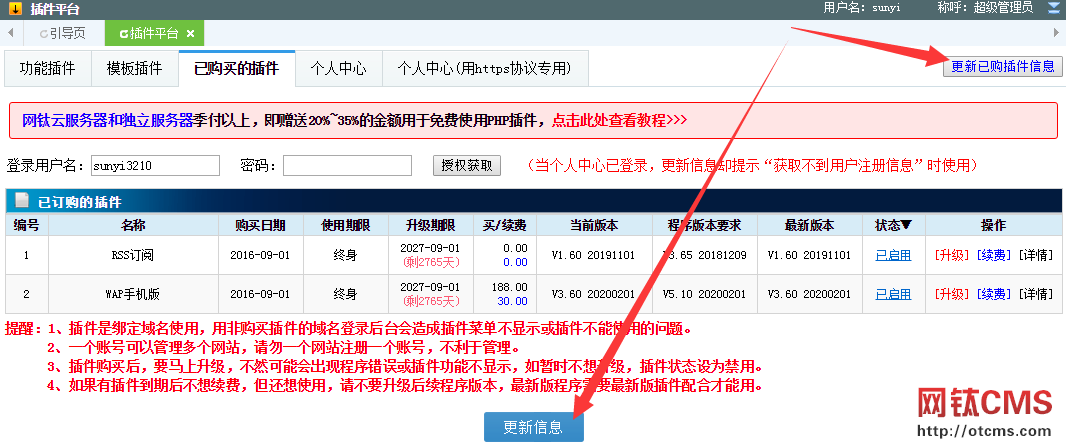Open the 网钛云服务器 link
Screen dimensions: 1066x447
pyautogui.click(x=65, y=121)
